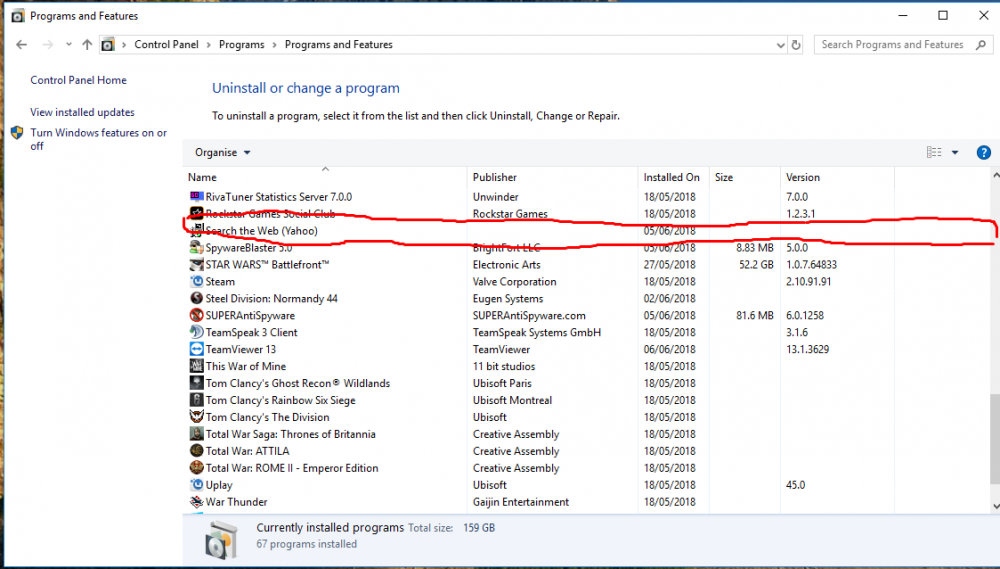Sort list by Publisher column header
This screenshot has height=569, width=1000.
coord(495,177)
